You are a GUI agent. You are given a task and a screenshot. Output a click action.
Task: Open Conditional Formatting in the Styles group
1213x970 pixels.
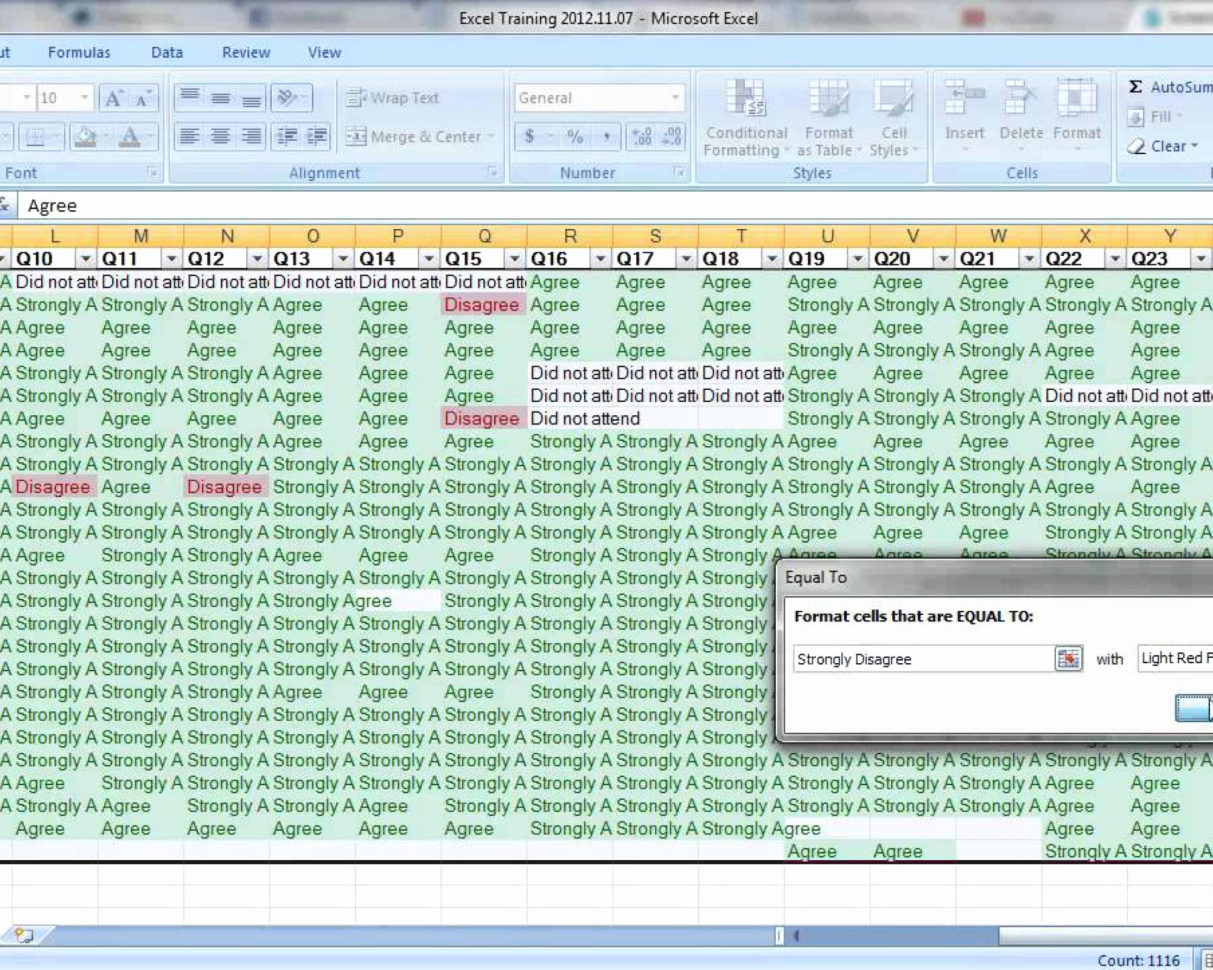pos(746,113)
